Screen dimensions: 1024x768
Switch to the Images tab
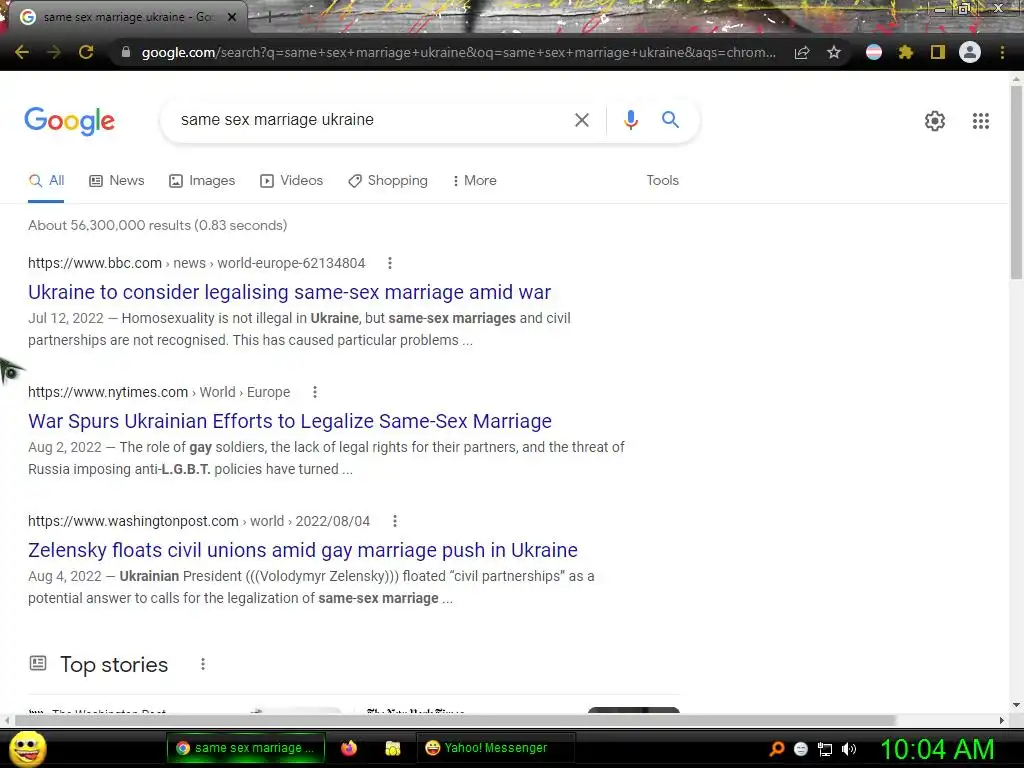[x=202, y=181]
